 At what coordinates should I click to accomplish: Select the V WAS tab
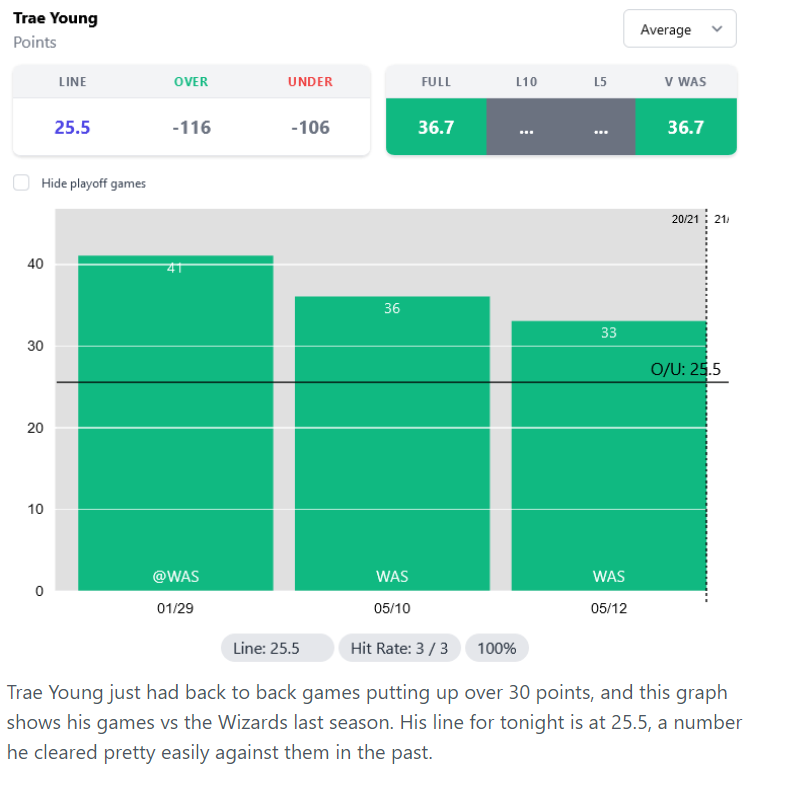[685, 82]
